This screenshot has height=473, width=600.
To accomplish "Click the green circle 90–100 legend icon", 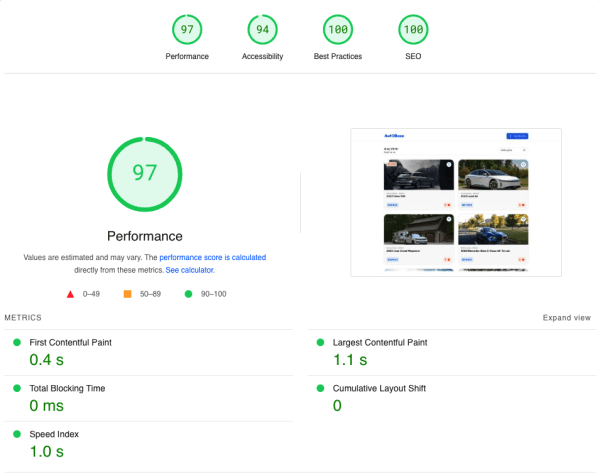I will [x=188, y=294].
